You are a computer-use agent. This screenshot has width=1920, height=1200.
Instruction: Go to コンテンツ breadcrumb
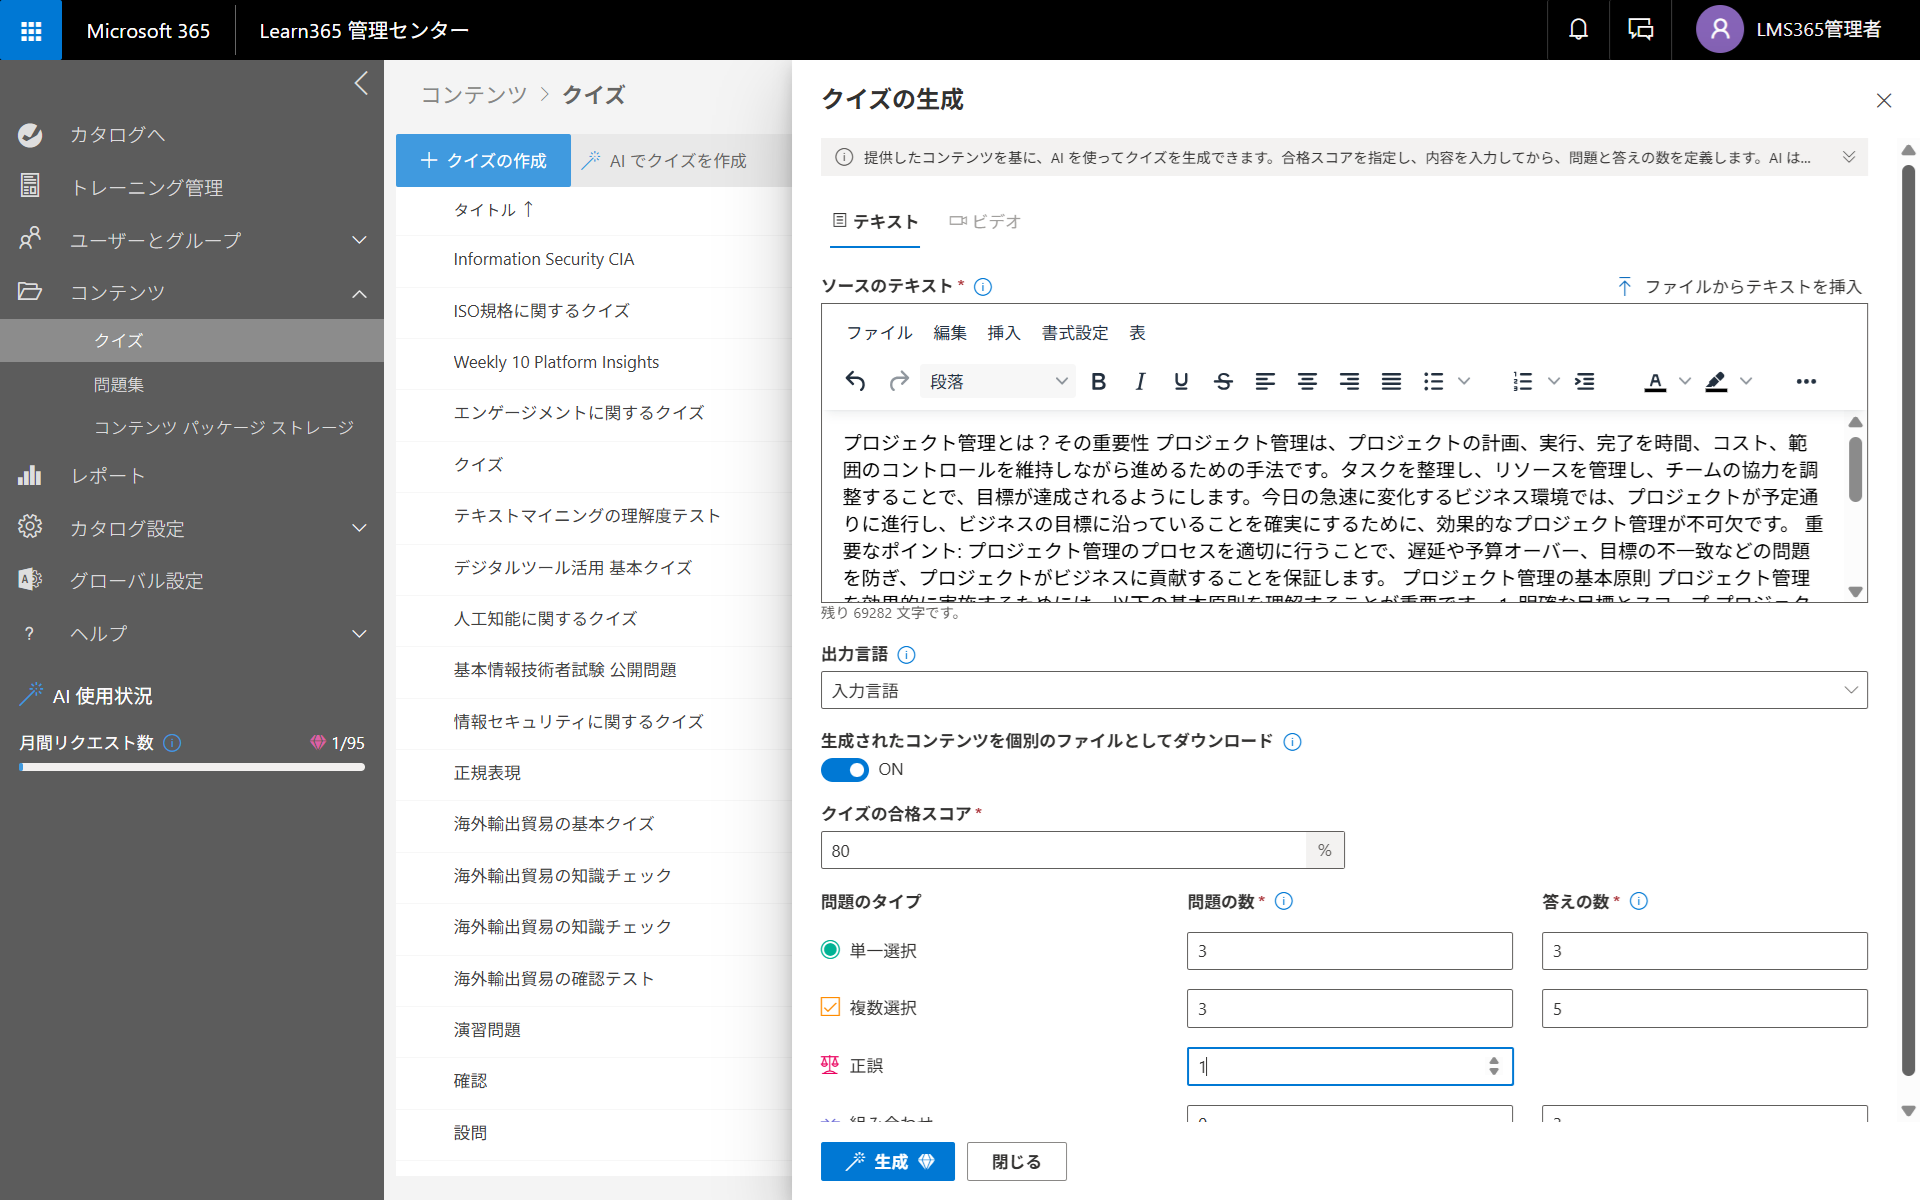click(x=474, y=95)
